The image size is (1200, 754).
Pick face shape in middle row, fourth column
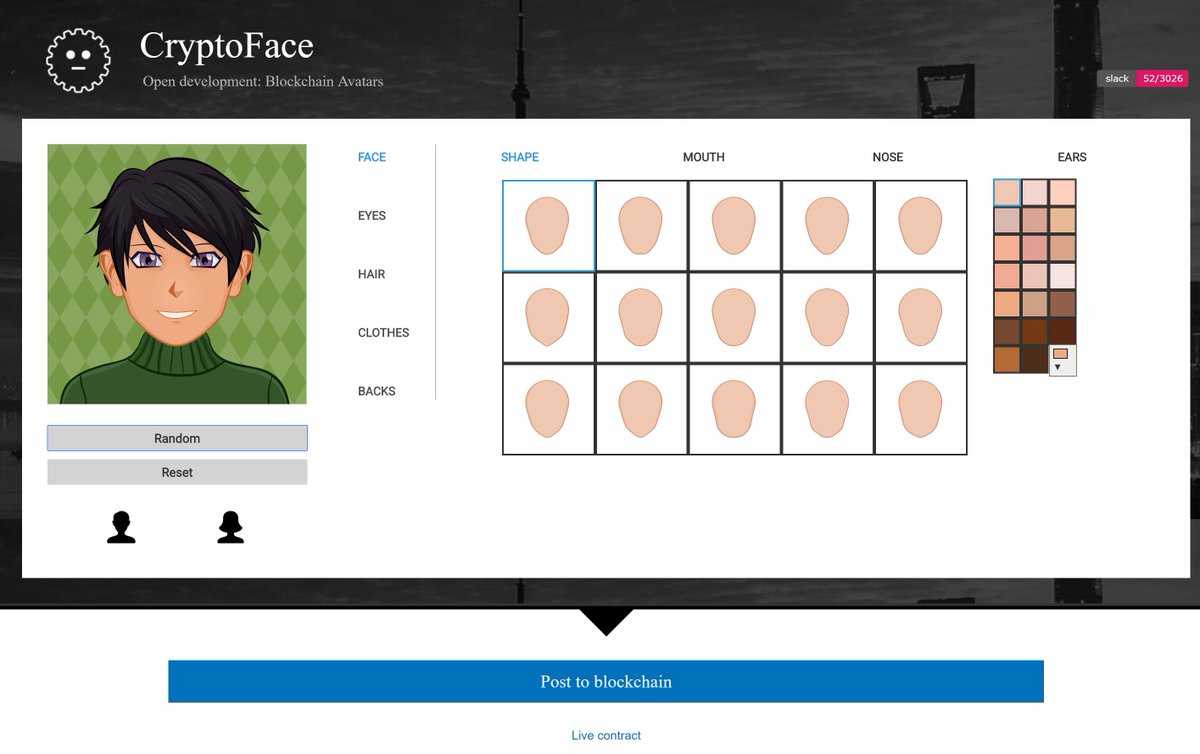(827, 318)
